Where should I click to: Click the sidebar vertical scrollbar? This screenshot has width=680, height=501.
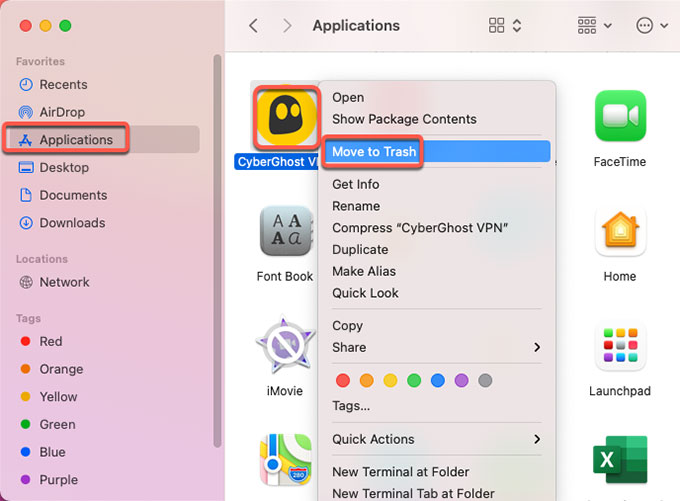coord(217,251)
